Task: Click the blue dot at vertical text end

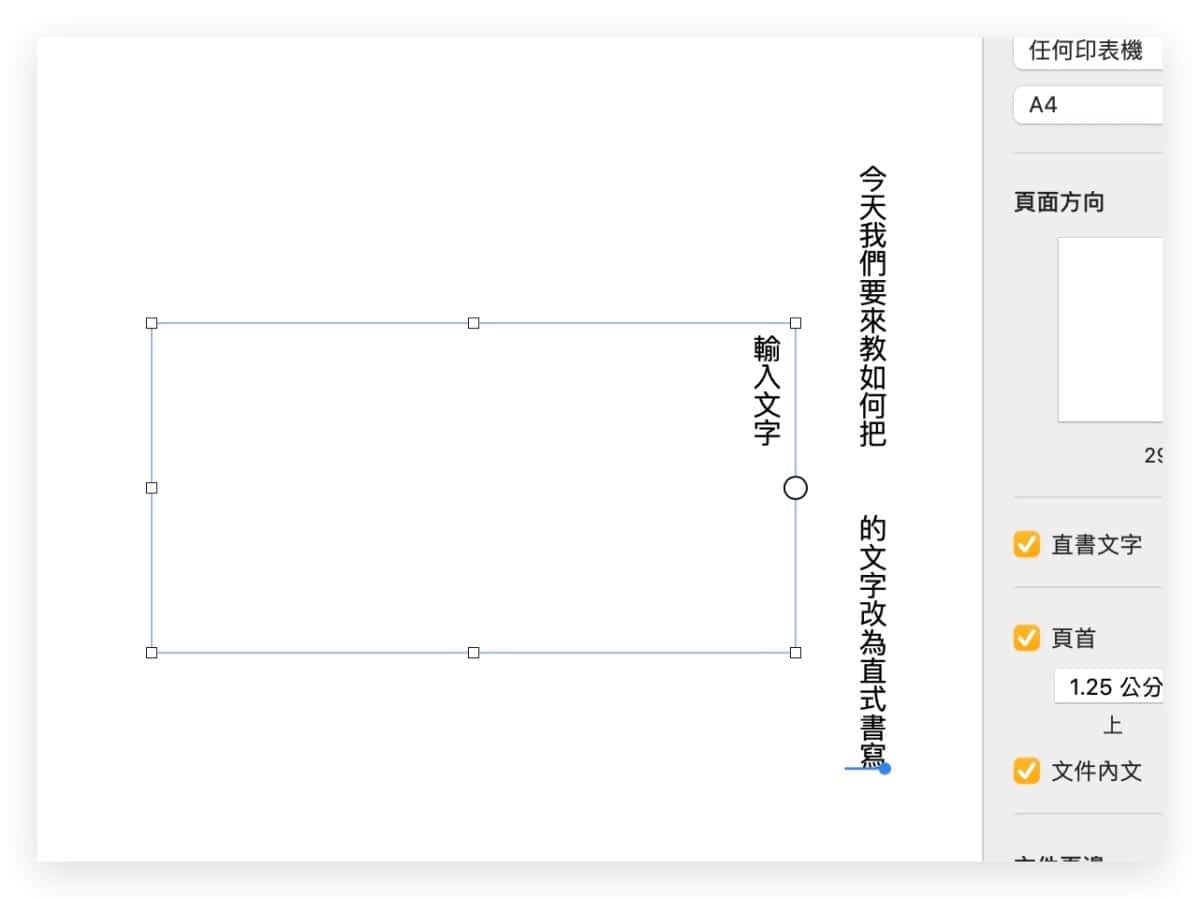Action: (885, 768)
